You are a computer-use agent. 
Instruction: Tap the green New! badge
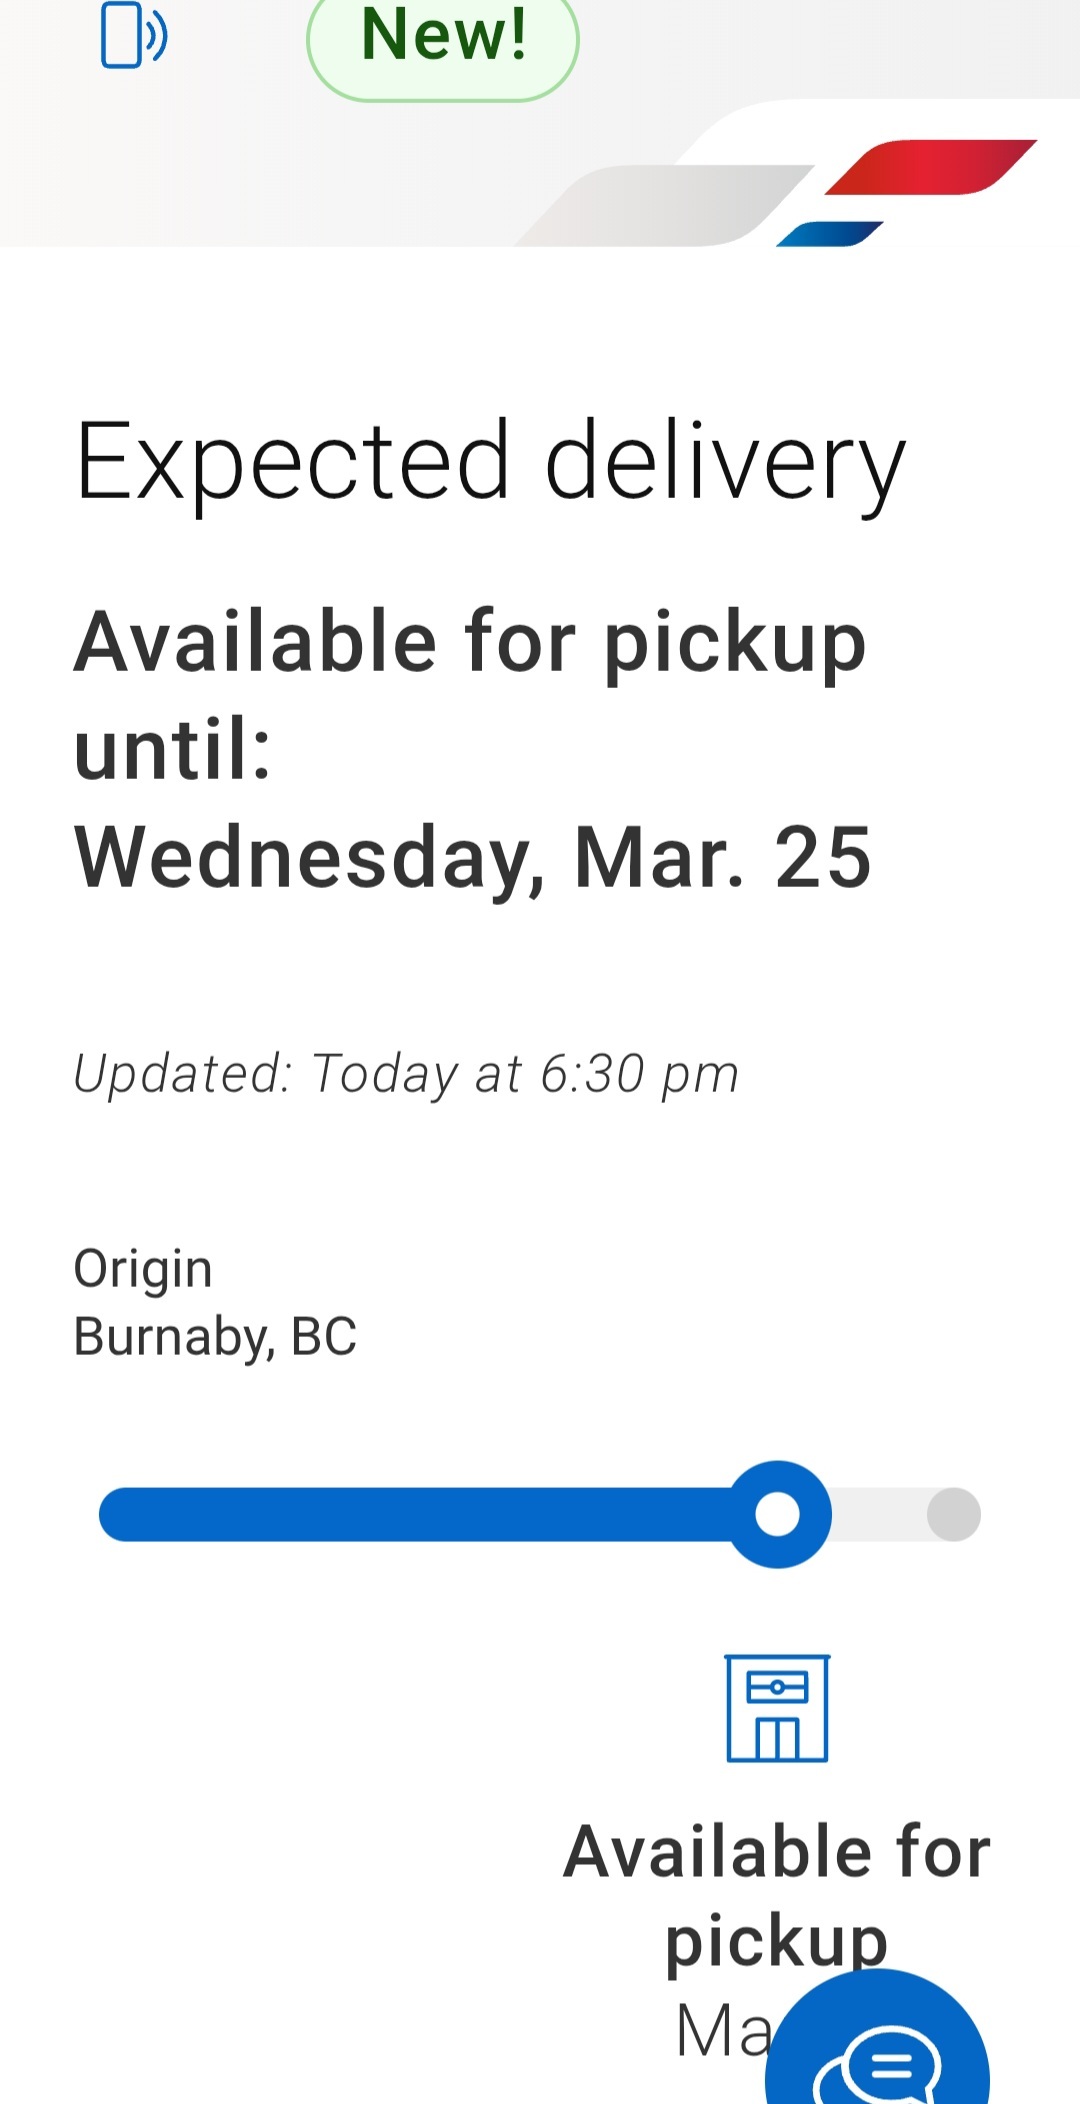443,40
